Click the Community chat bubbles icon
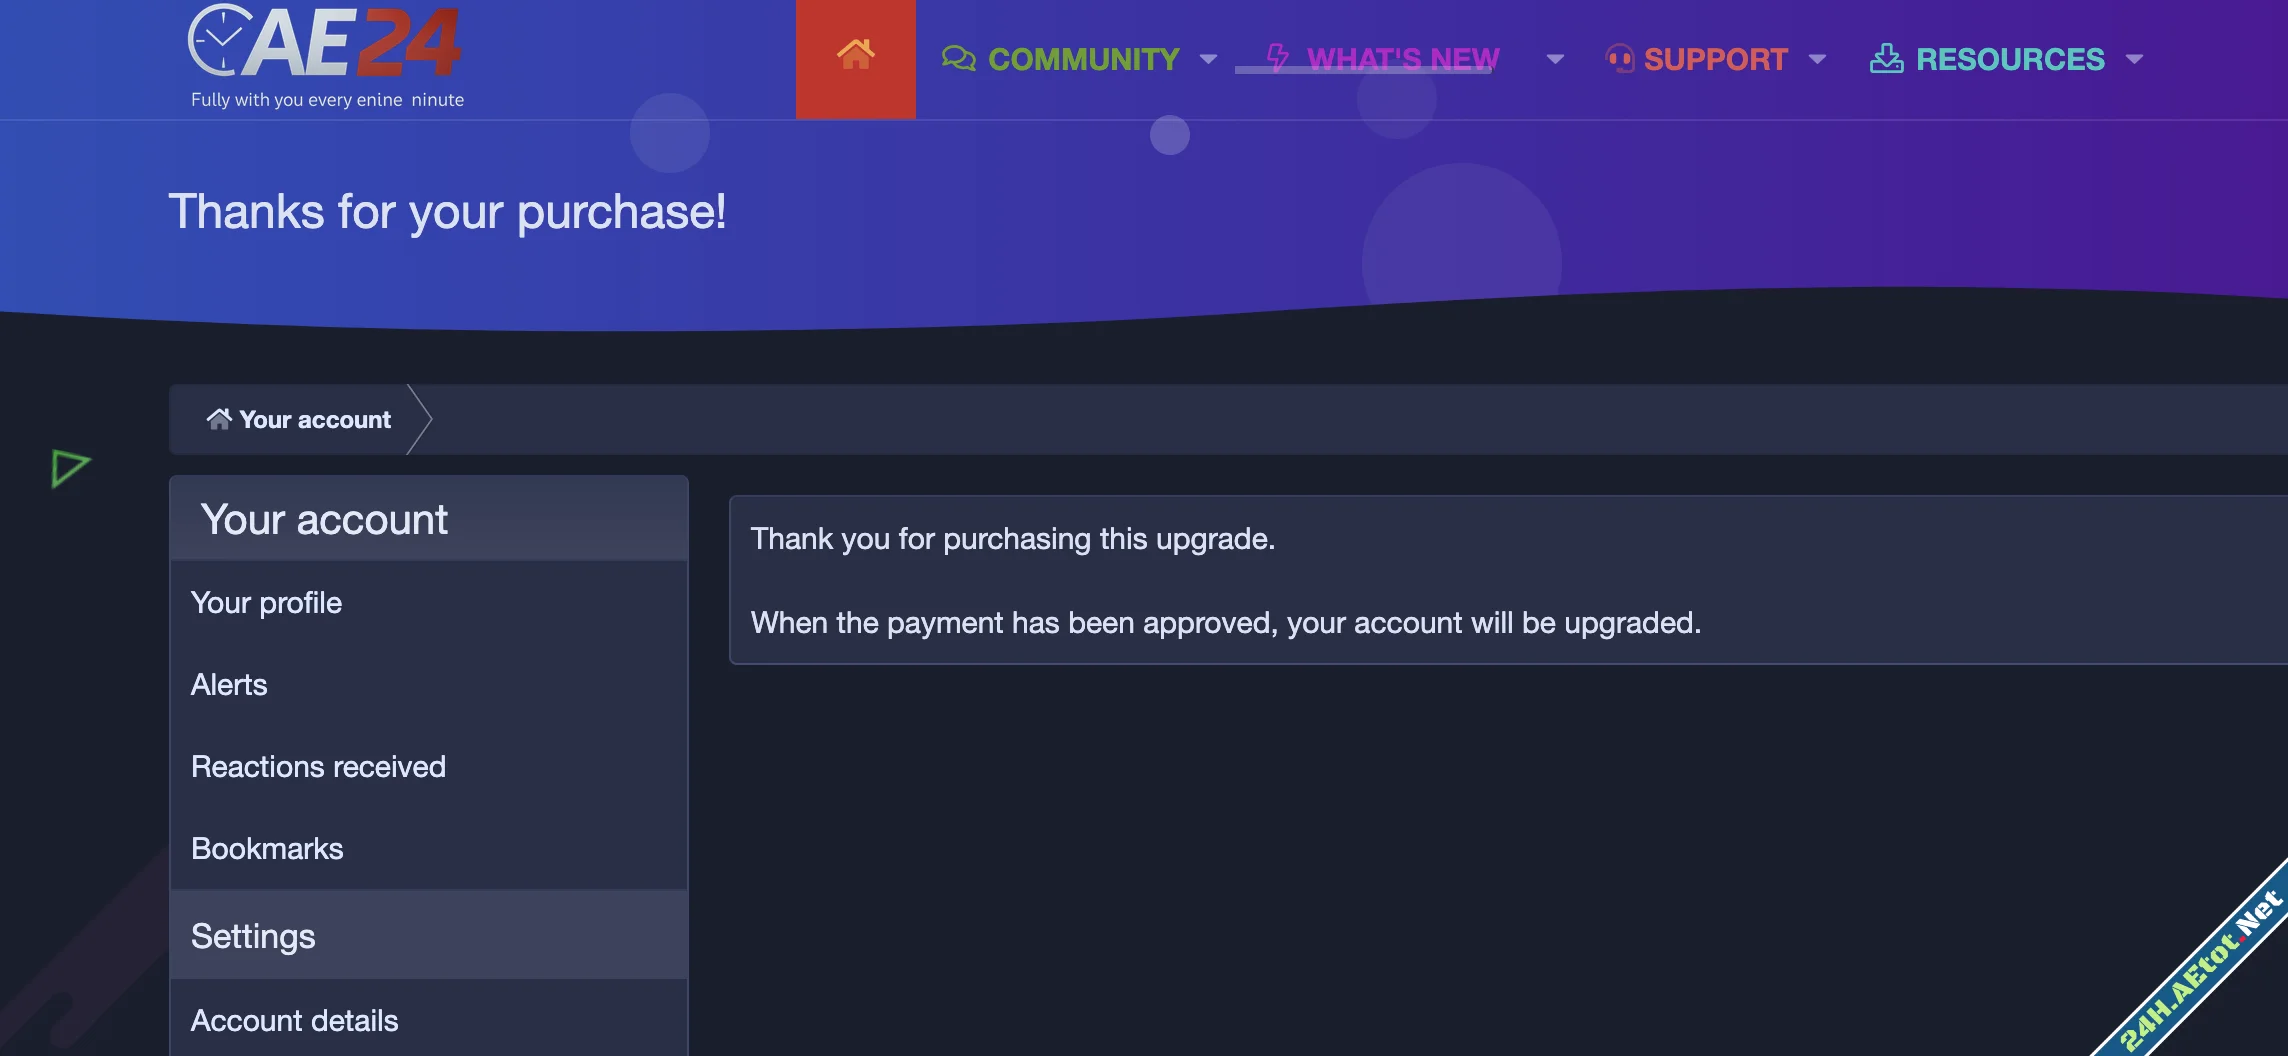The image size is (2288, 1056). point(958,59)
